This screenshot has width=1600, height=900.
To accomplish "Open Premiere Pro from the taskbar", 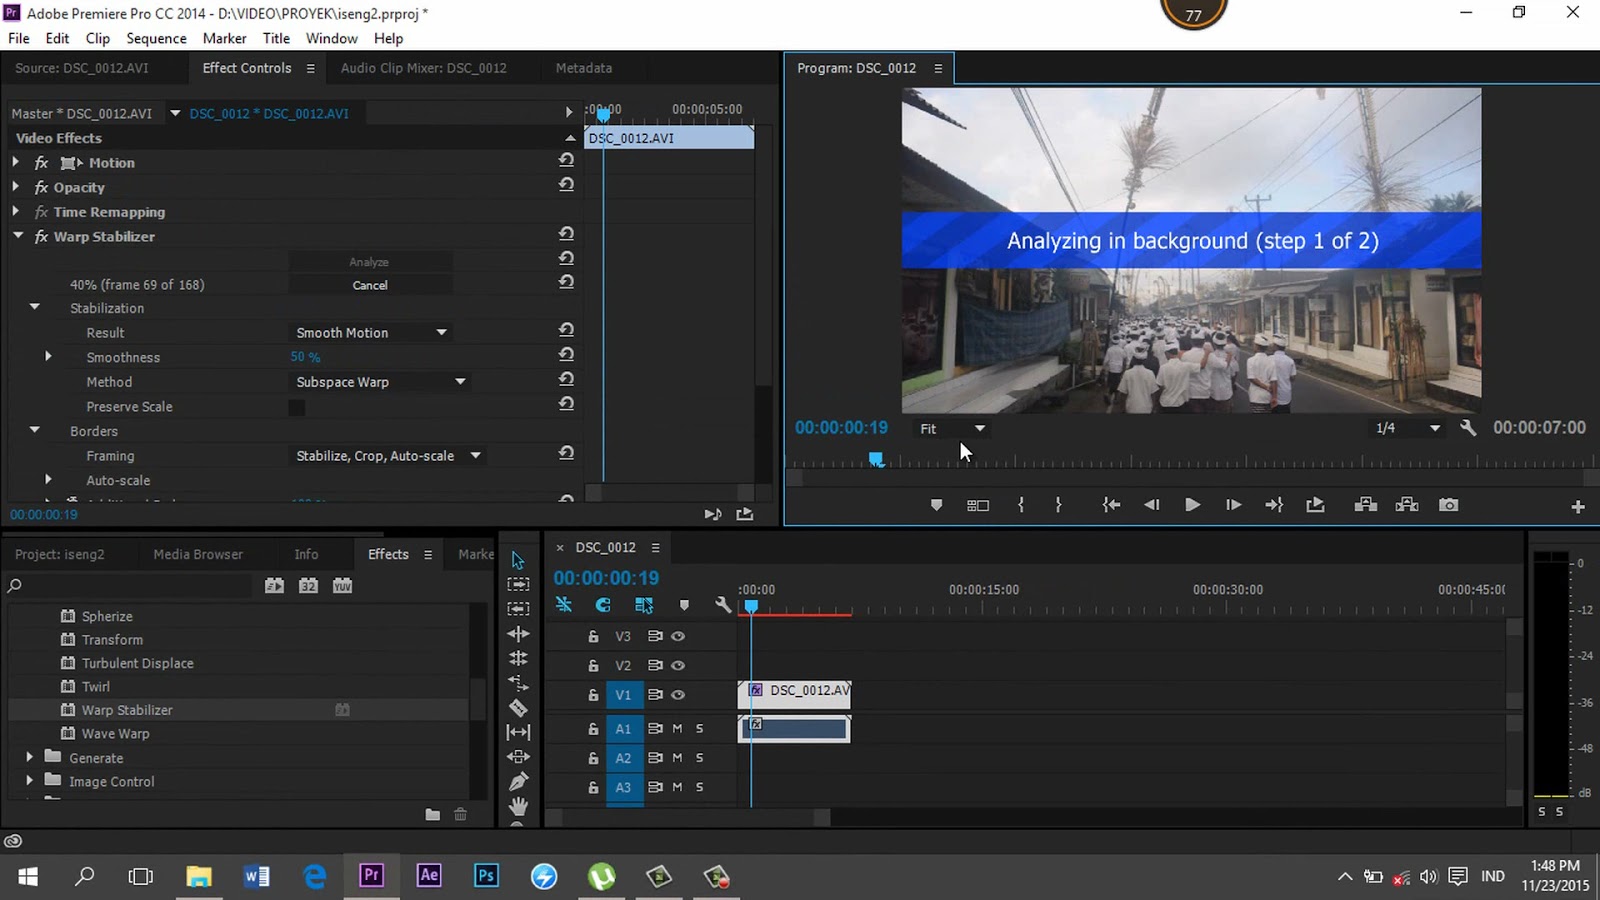I will tap(371, 875).
